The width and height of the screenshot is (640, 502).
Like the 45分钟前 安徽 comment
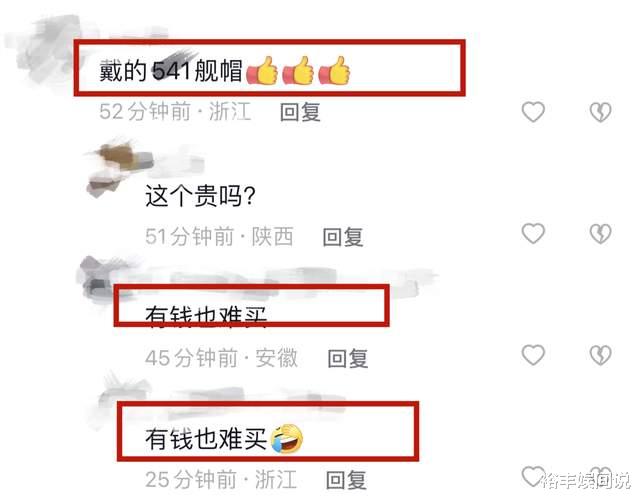533,355
